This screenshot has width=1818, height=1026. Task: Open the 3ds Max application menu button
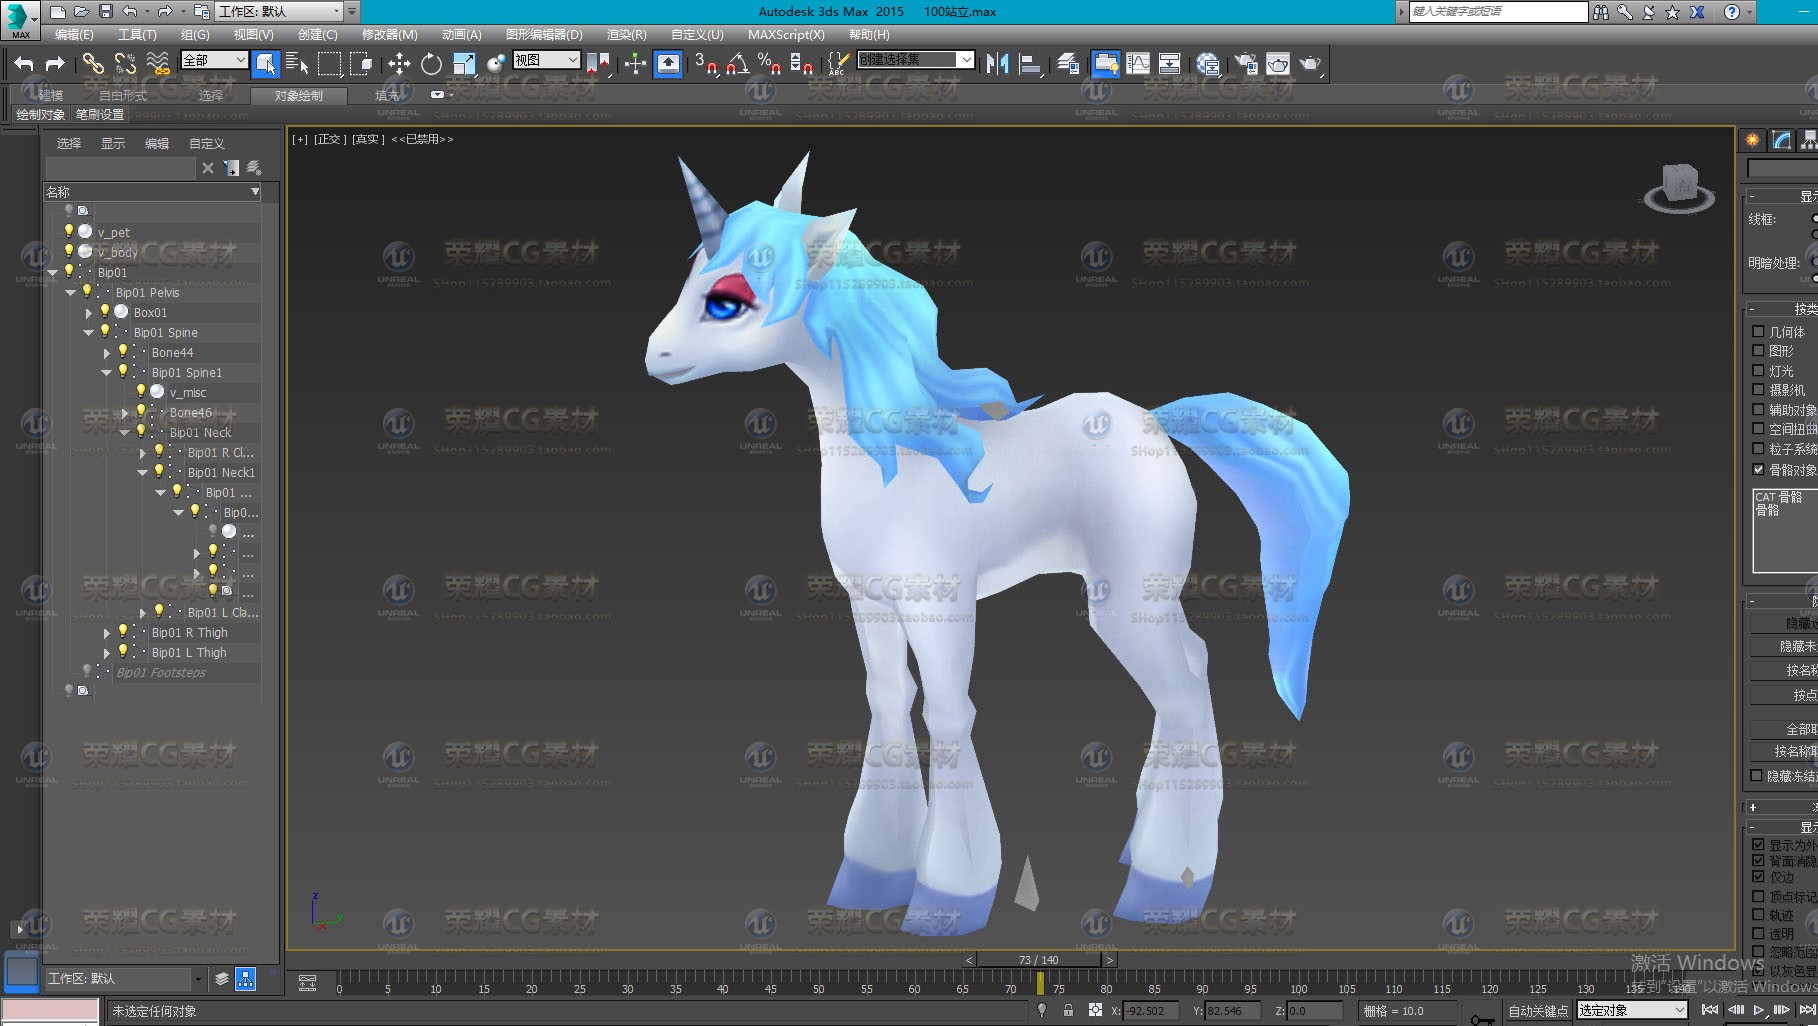[19, 18]
